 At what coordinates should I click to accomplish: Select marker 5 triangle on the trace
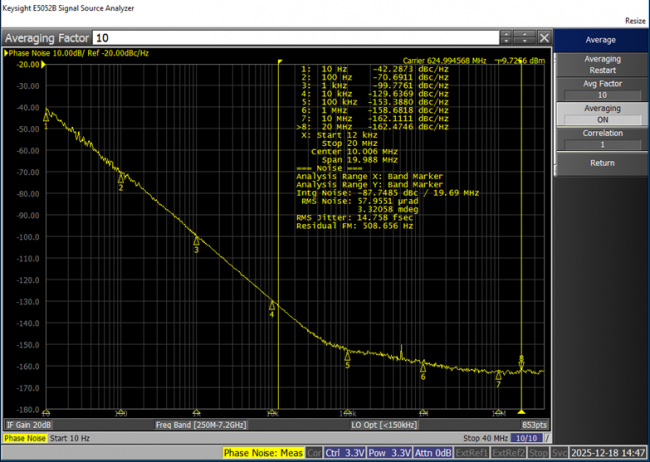[347, 356]
